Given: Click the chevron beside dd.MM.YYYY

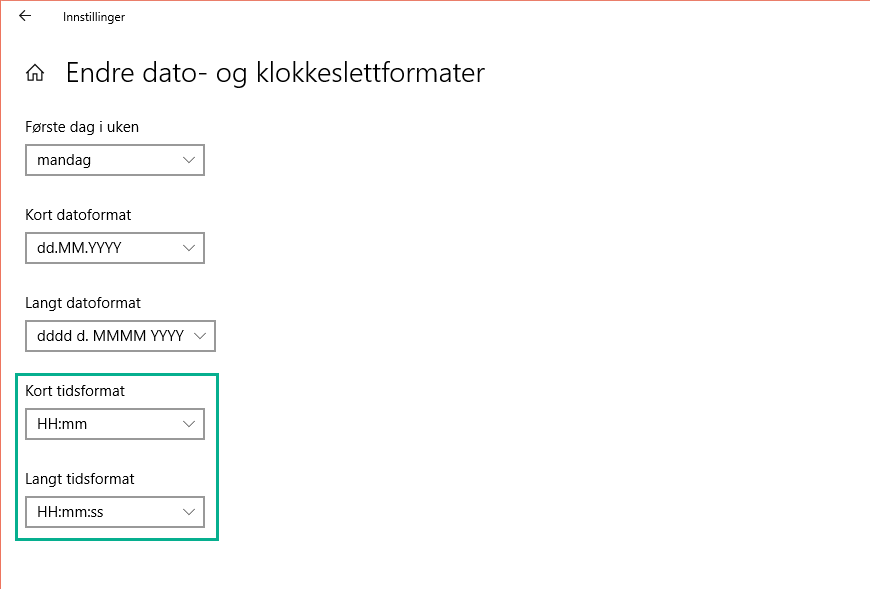Looking at the screenshot, I should 190,248.
